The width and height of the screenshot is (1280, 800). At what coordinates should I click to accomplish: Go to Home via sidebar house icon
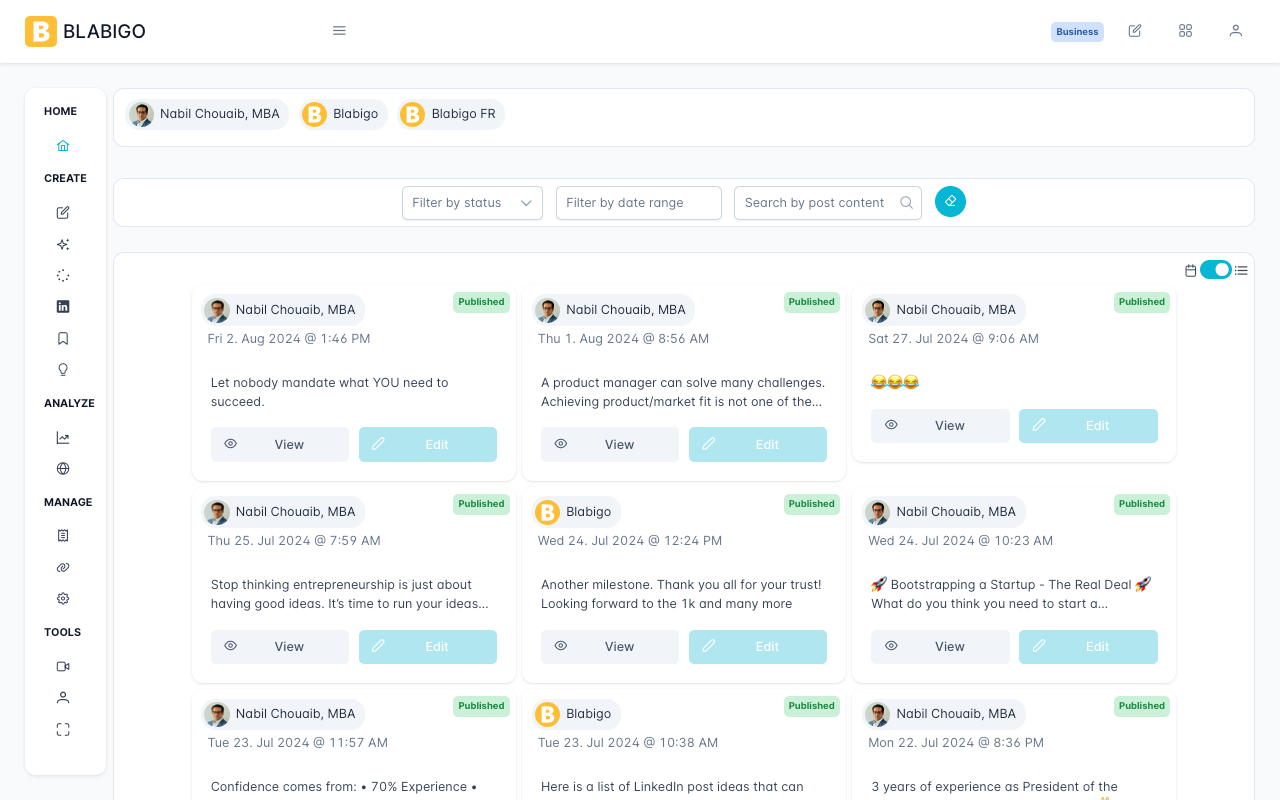pos(63,146)
